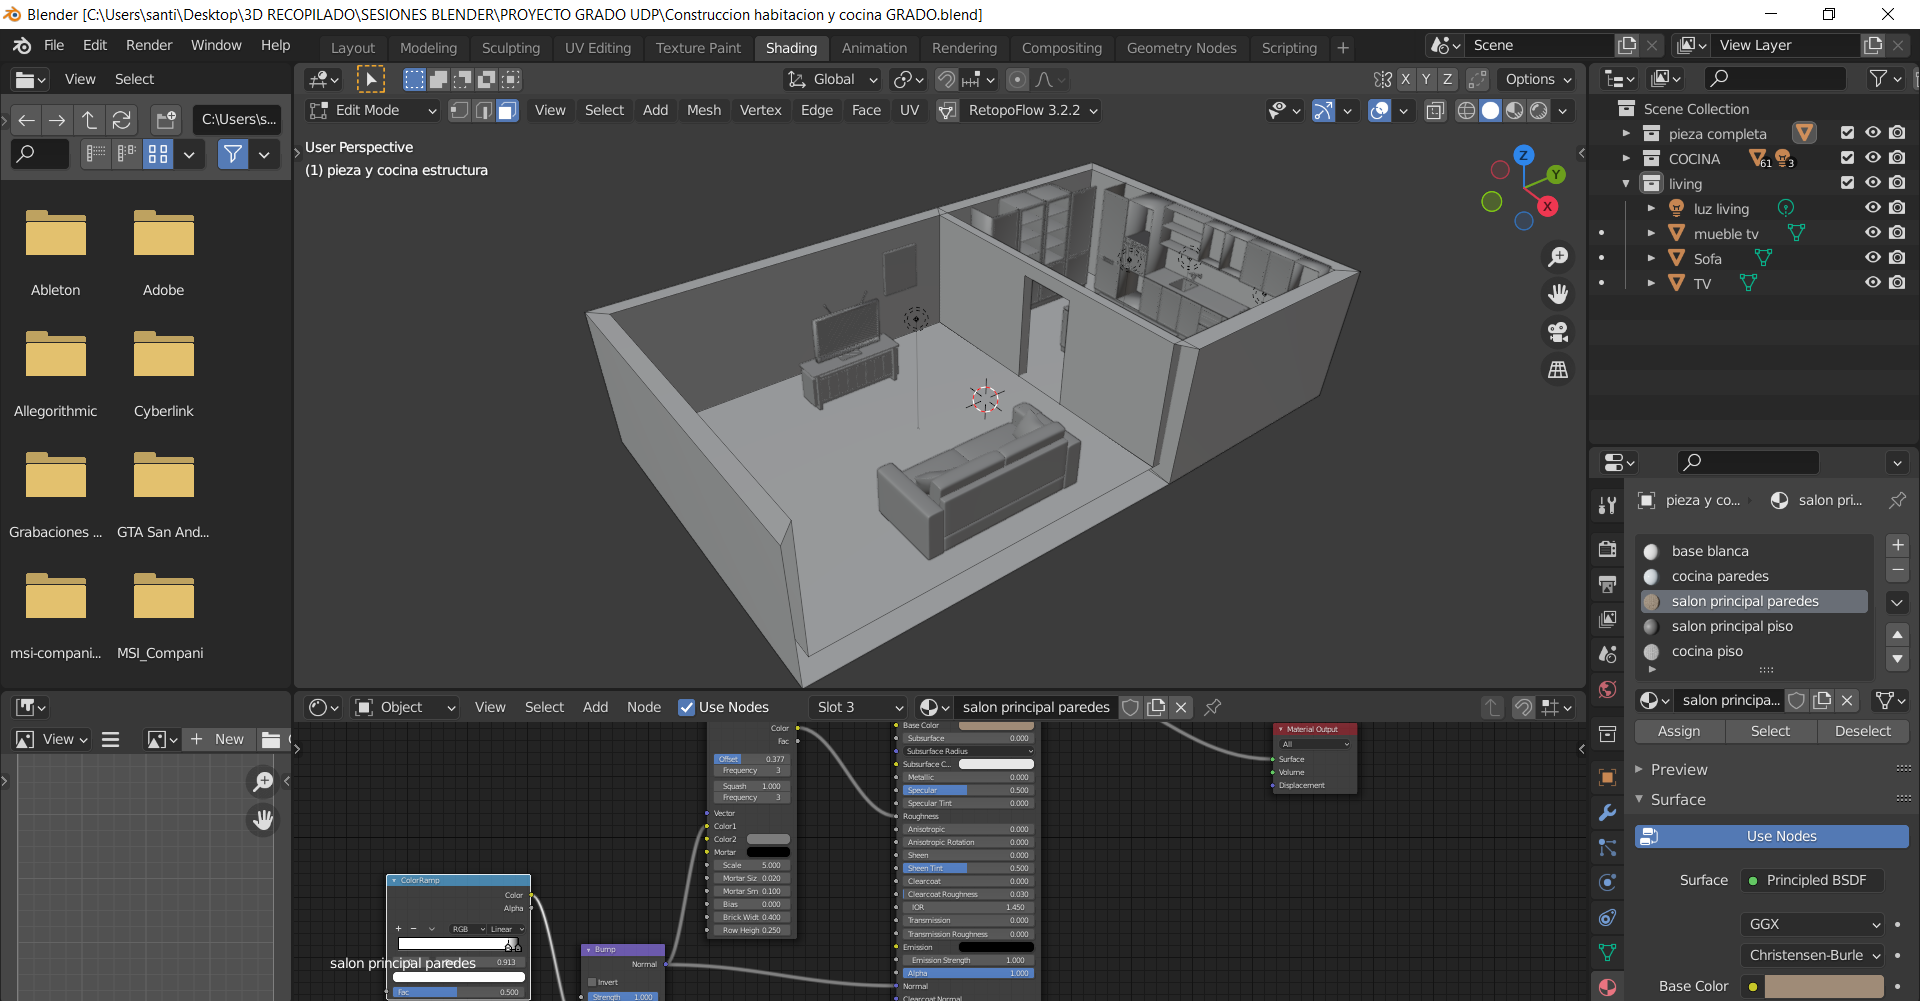Click the add material slot plus button
Screen dimensions: 1920x1001
click(x=1897, y=545)
